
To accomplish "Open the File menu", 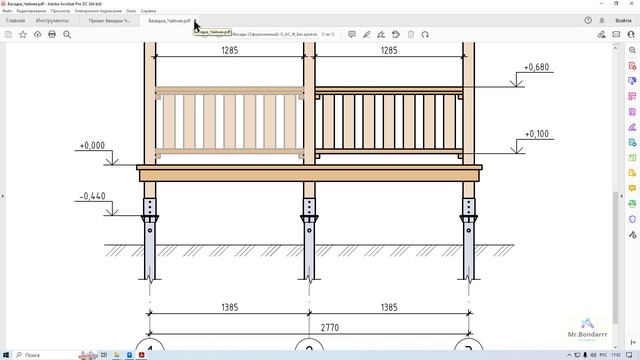I will point(7,11).
